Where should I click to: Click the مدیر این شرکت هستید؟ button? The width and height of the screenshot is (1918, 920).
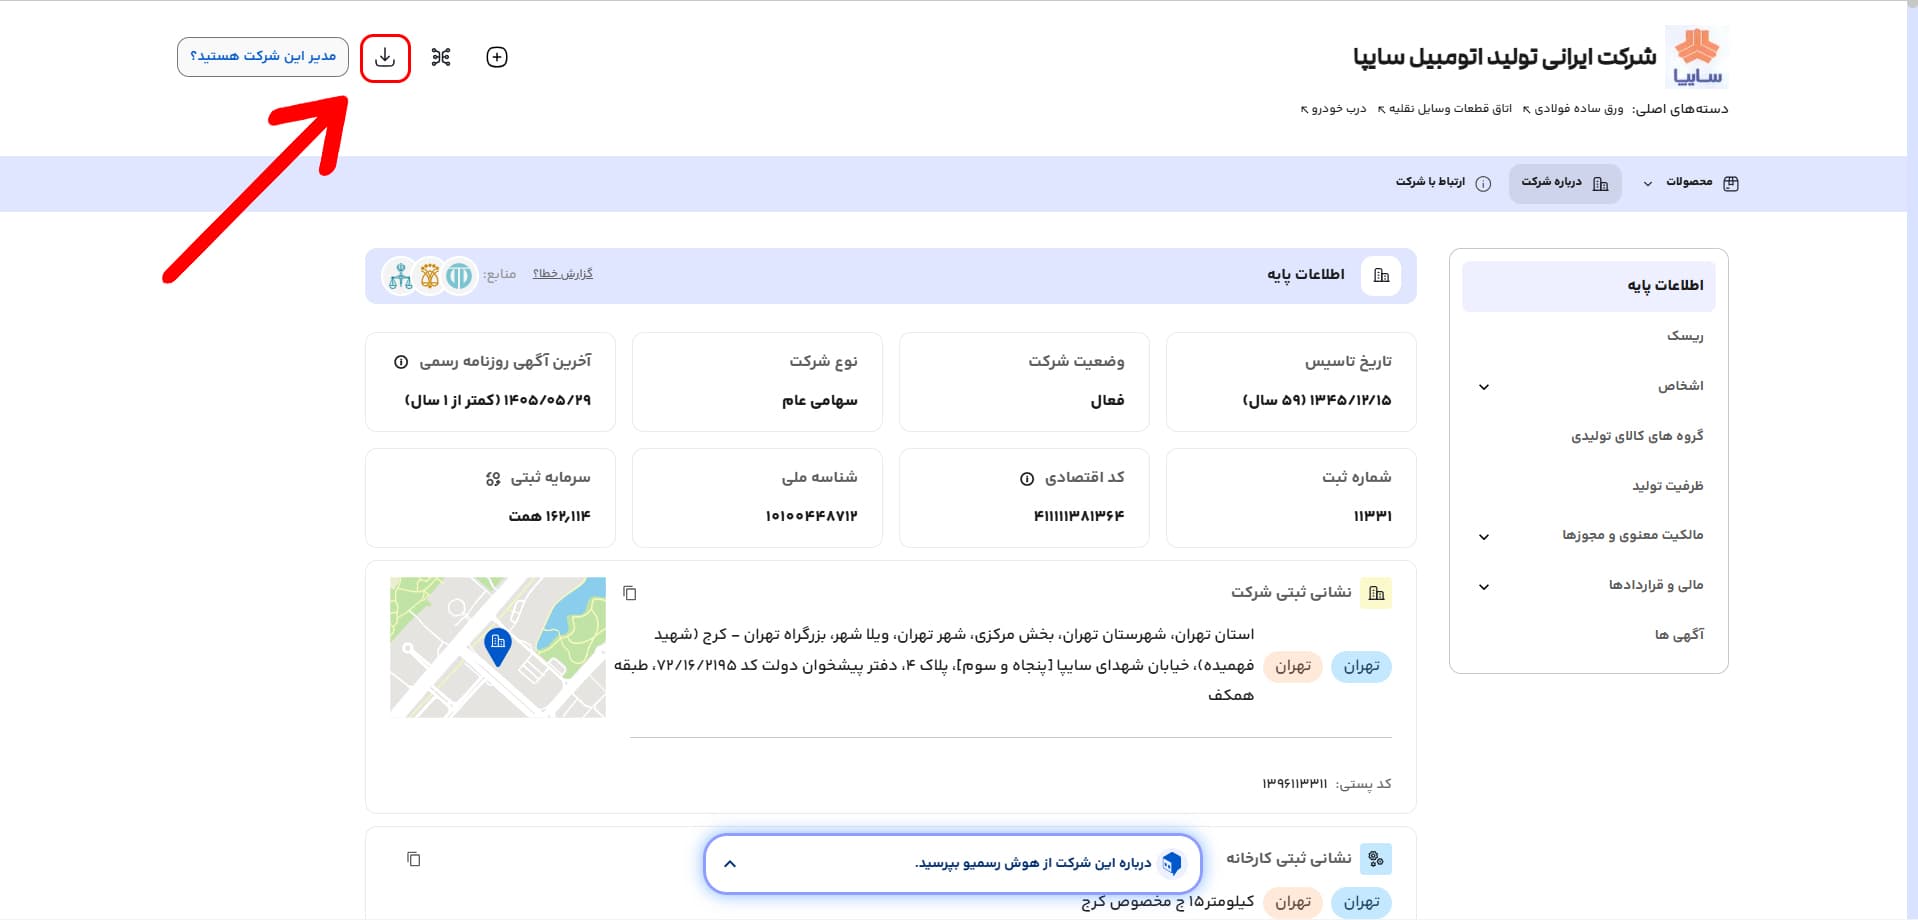pos(263,57)
